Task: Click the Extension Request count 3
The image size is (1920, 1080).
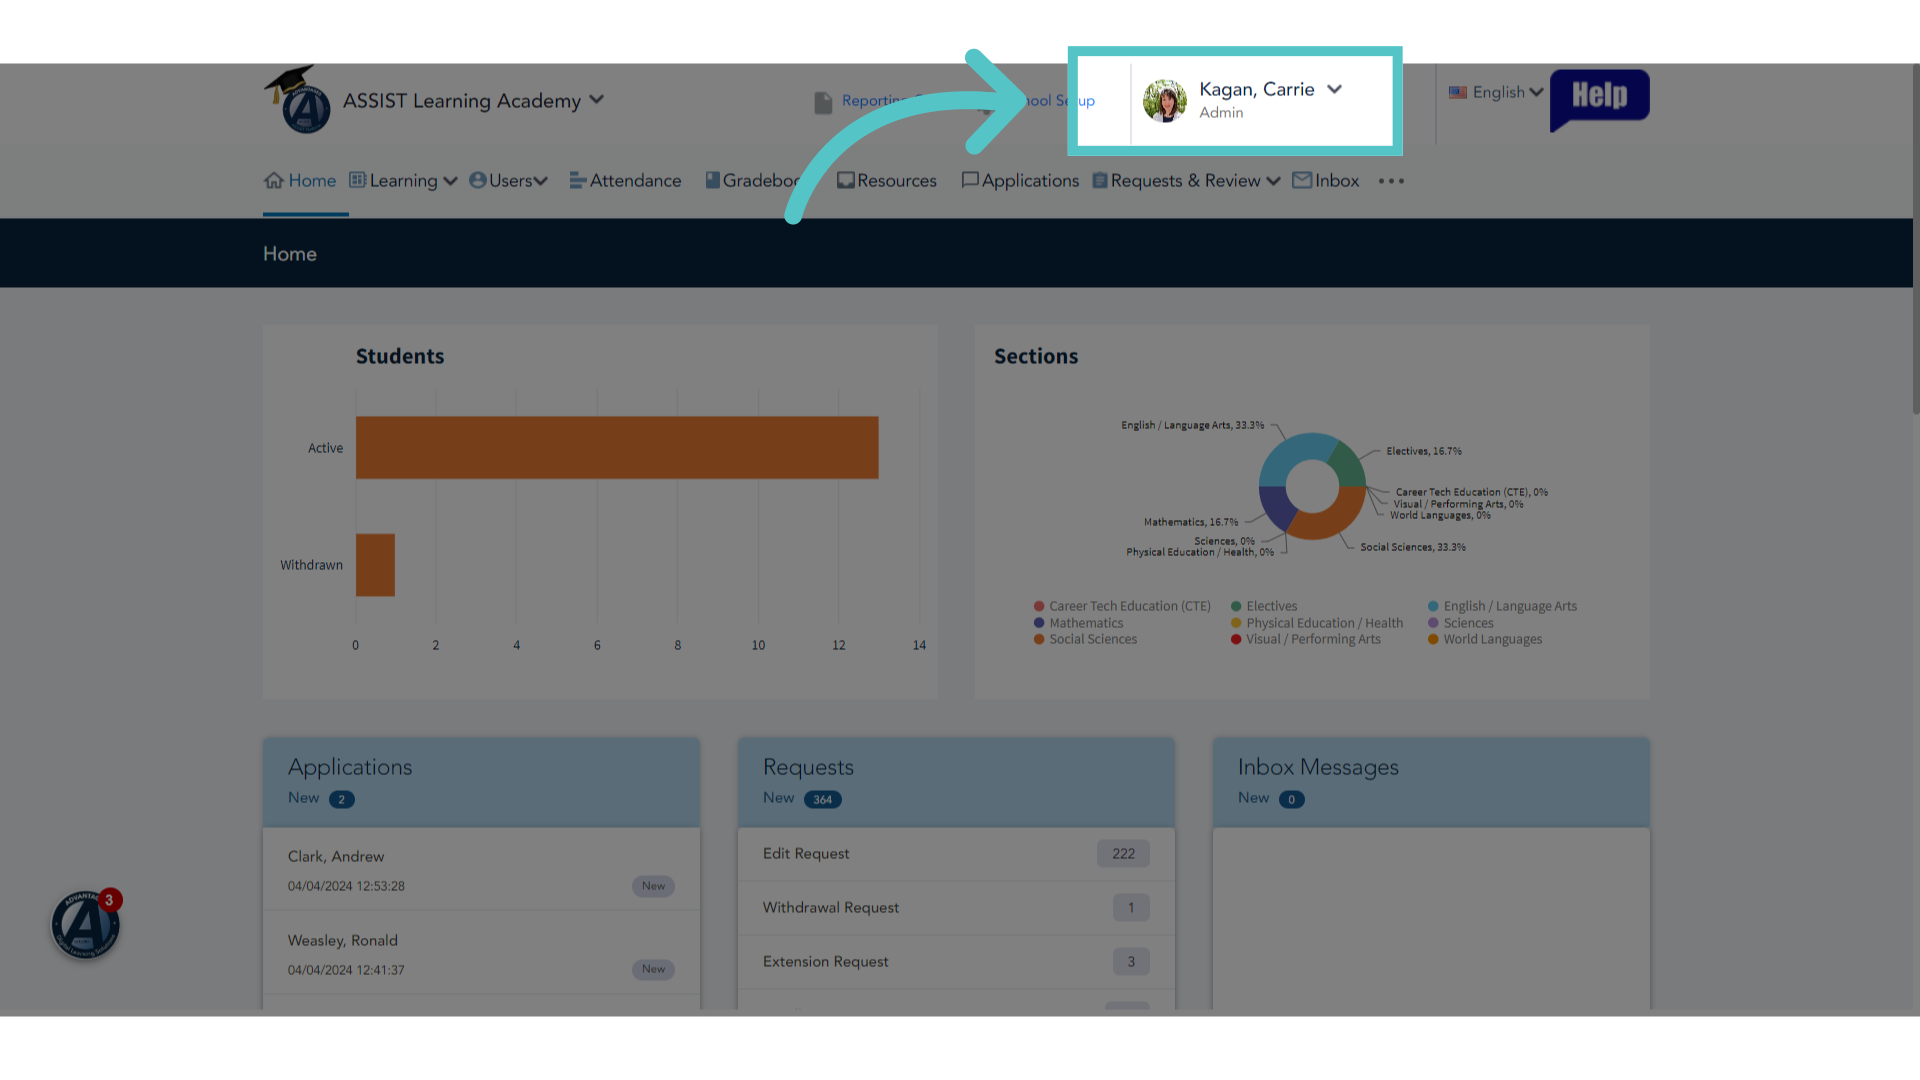Action: point(1131,962)
